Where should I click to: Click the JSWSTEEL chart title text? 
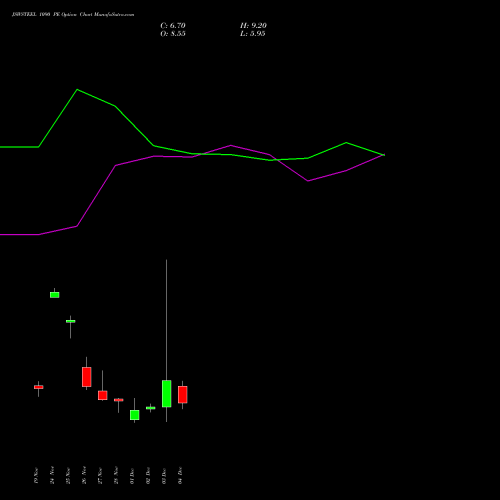click(73, 15)
